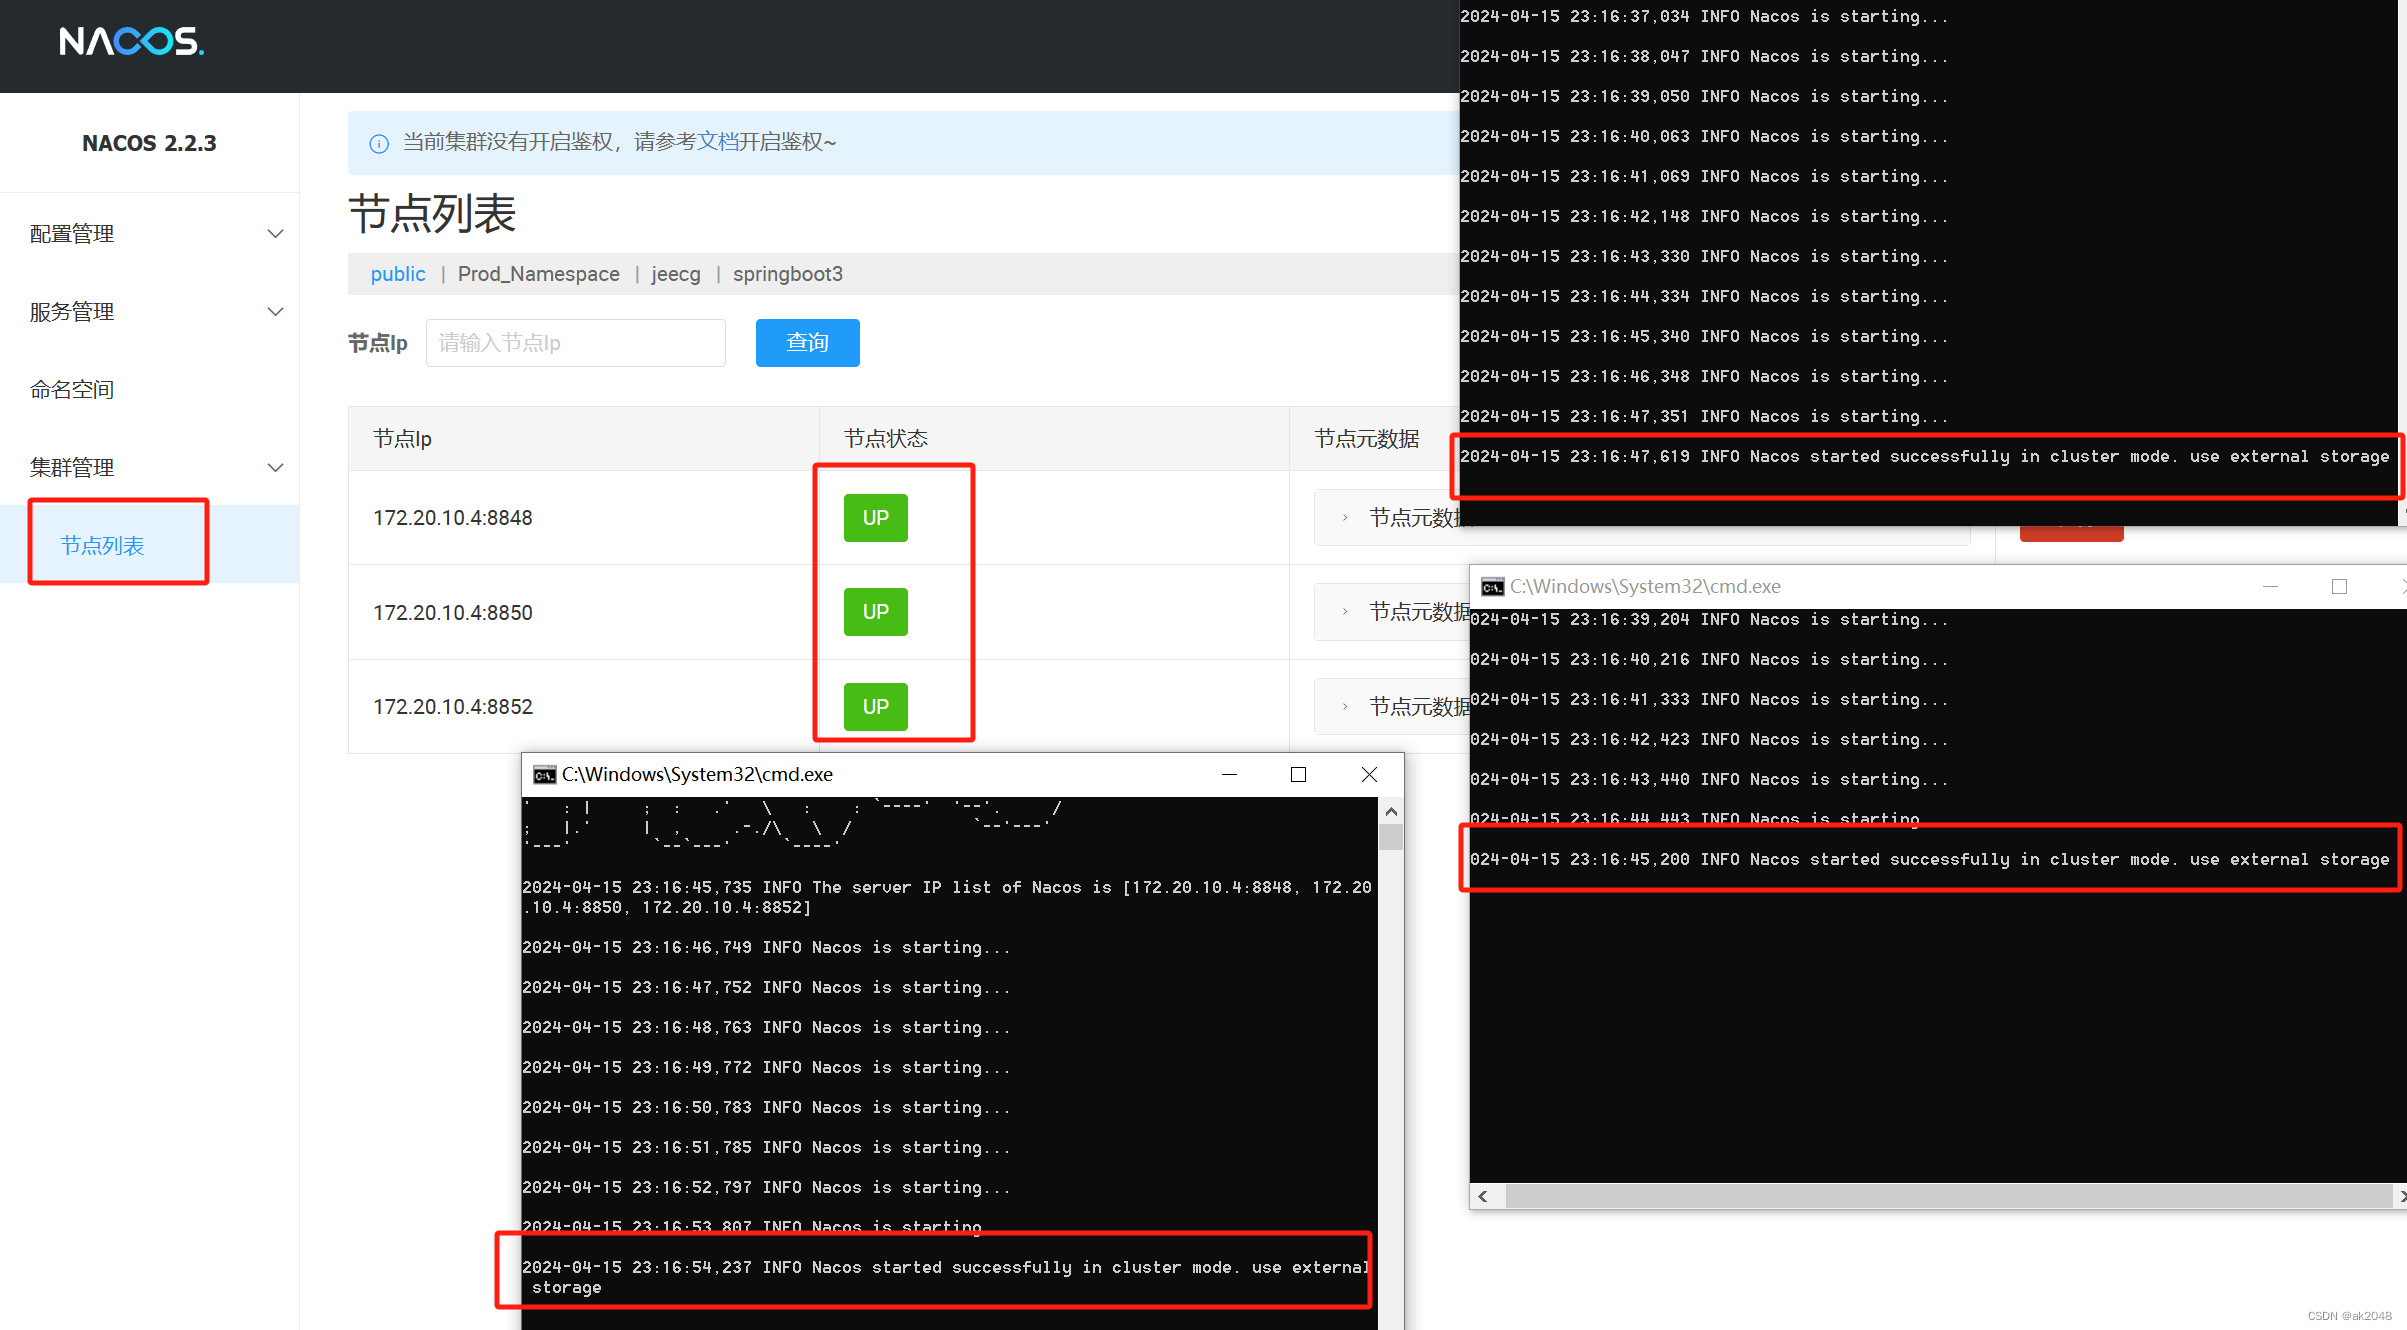Open 命名空间 sidebar item
The width and height of the screenshot is (2407, 1330).
point(149,390)
